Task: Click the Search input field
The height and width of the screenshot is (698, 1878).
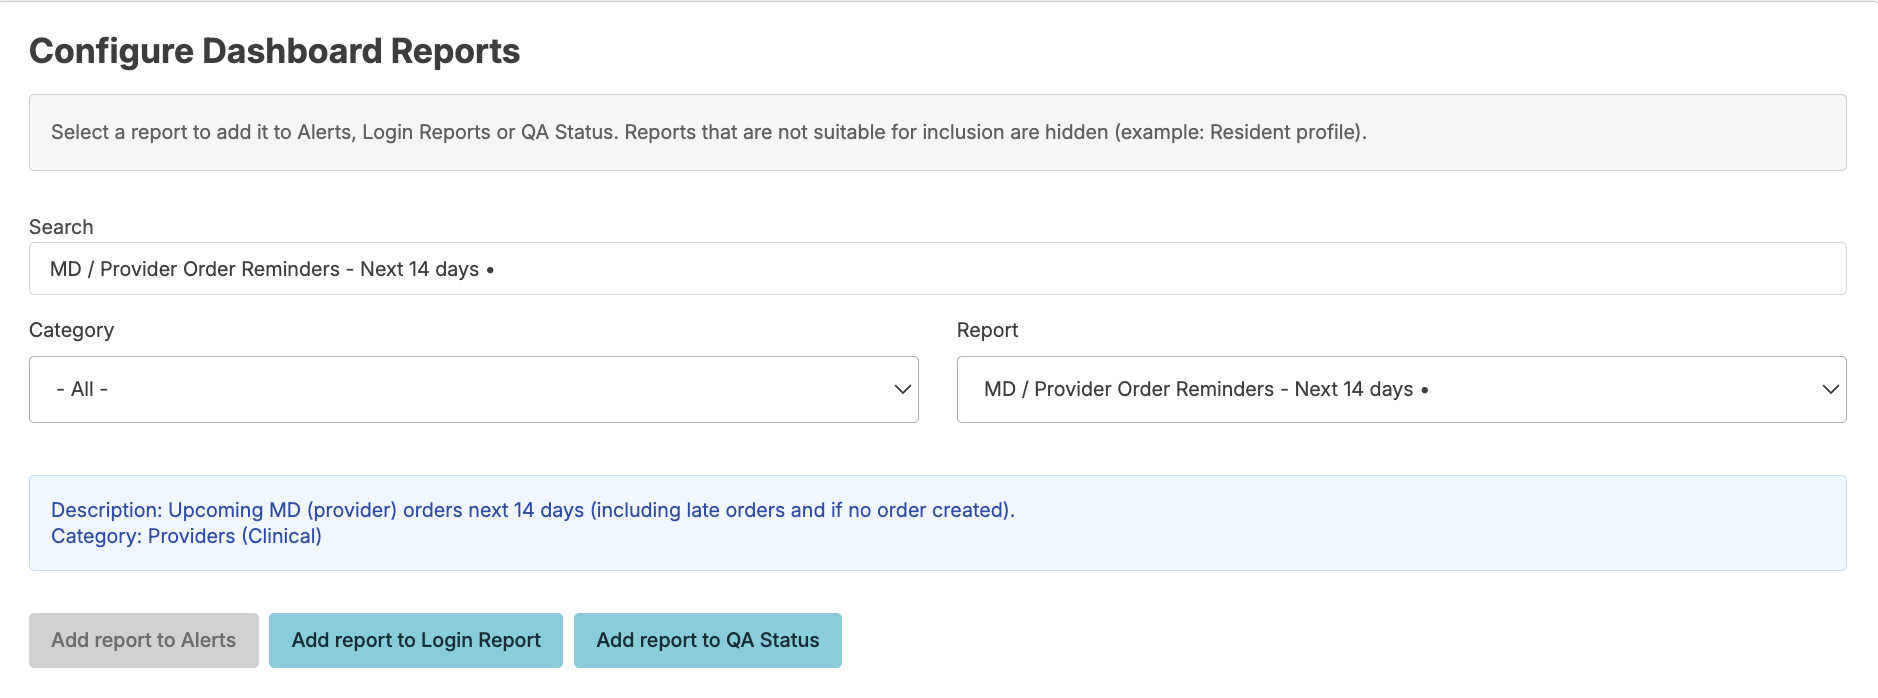Action: click(936, 269)
